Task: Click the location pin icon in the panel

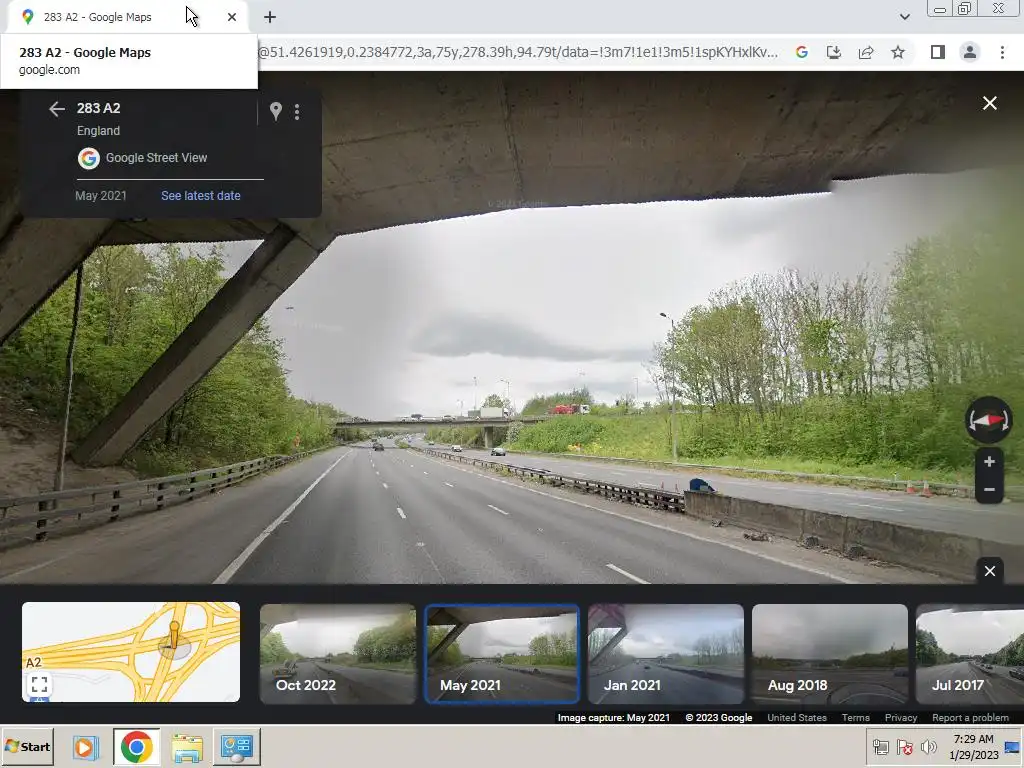Action: click(x=276, y=111)
